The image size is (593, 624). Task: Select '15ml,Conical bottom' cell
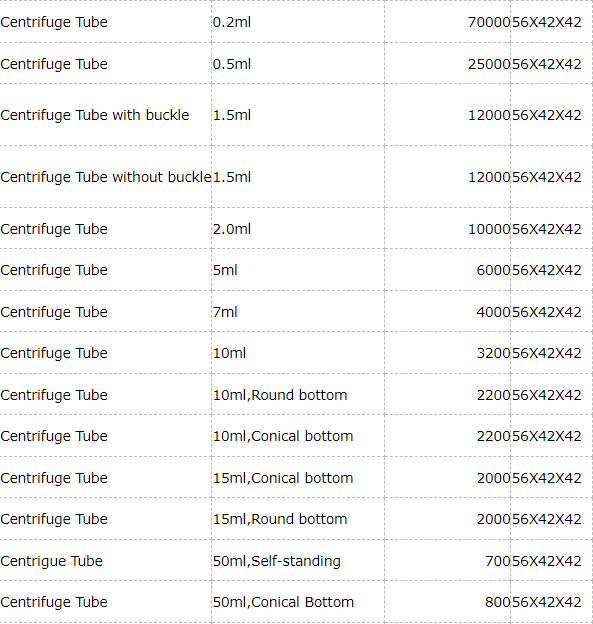click(x=298, y=478)
